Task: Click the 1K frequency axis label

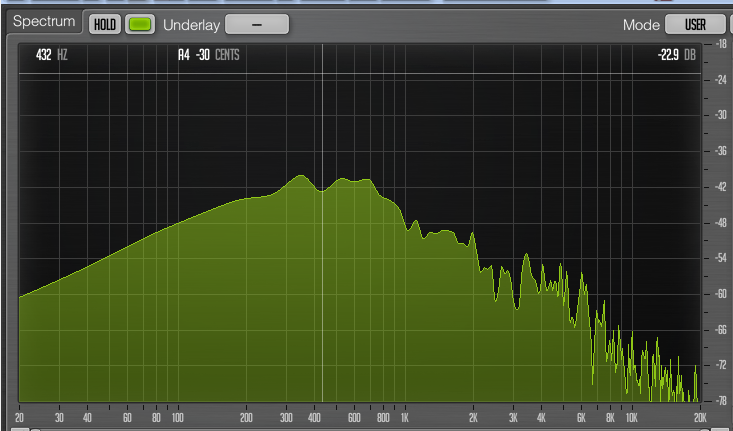Action: click(x=405, y=417)
